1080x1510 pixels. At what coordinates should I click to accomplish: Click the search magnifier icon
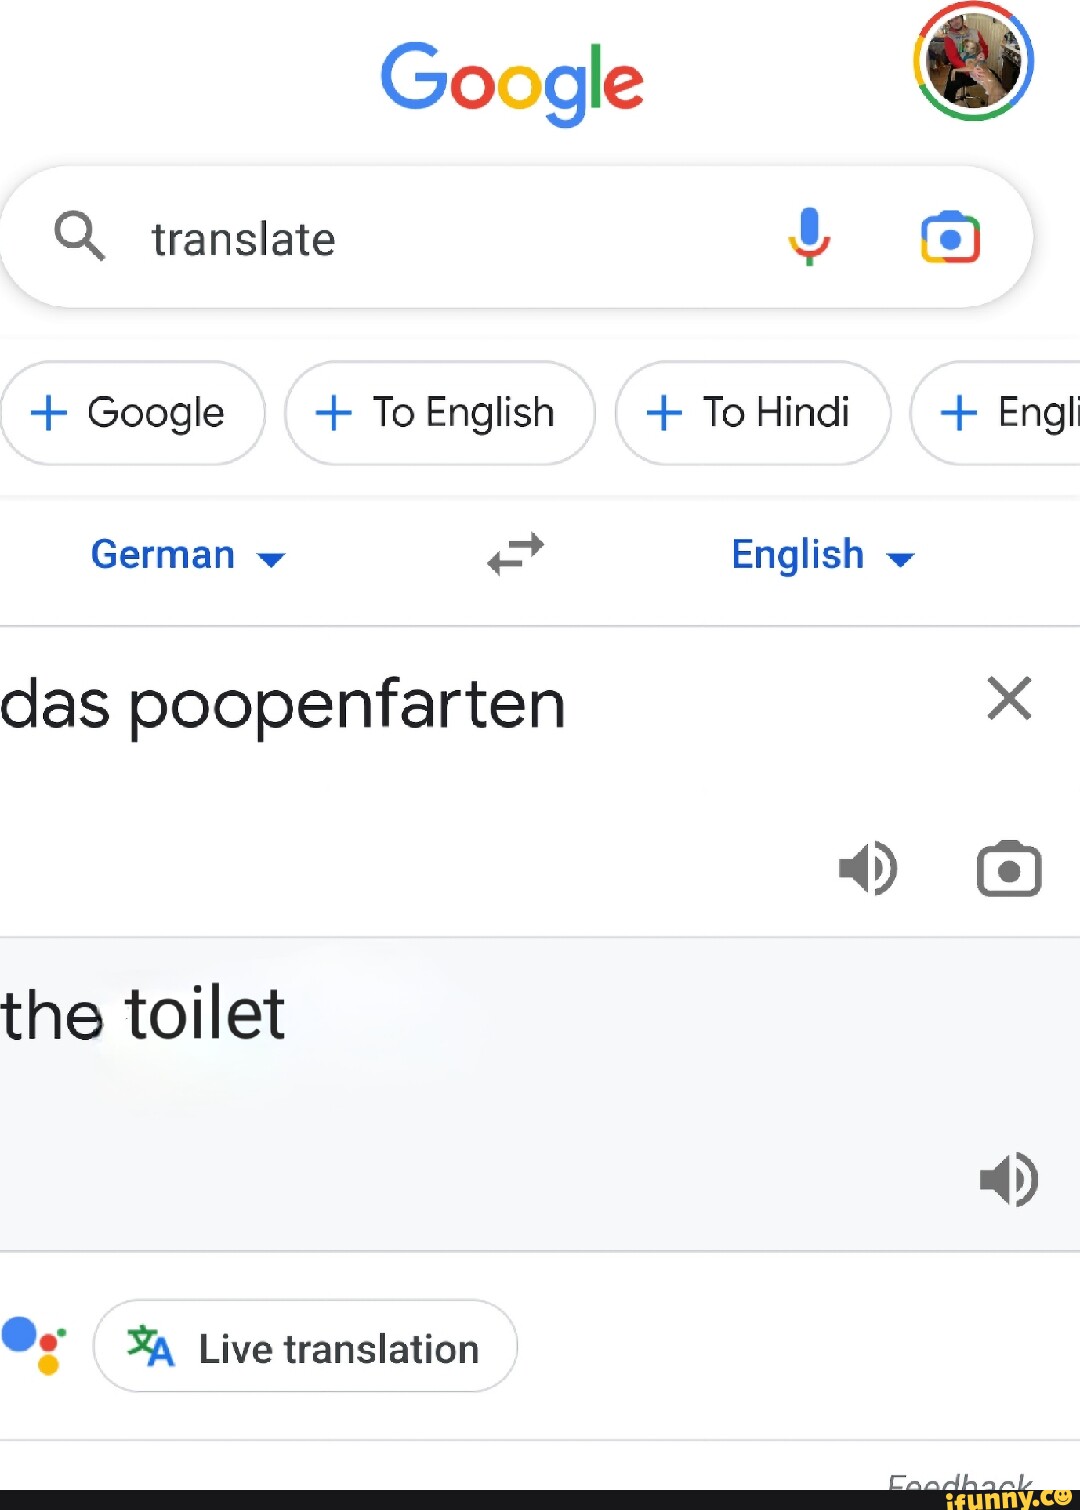79,237
